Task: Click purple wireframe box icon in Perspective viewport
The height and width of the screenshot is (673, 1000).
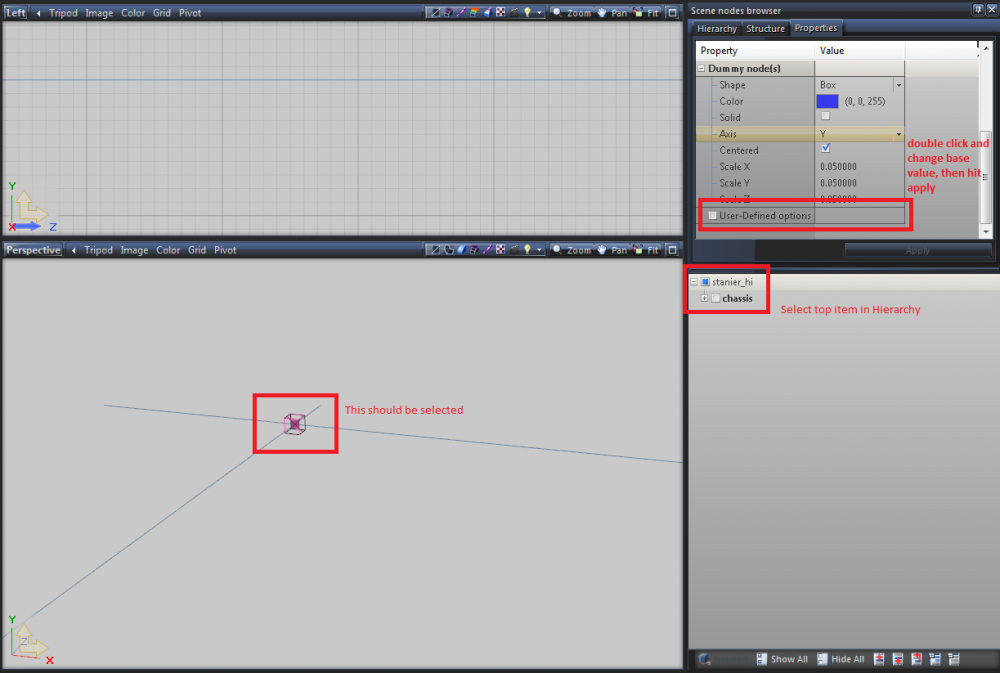Action: tap(475, 250)
